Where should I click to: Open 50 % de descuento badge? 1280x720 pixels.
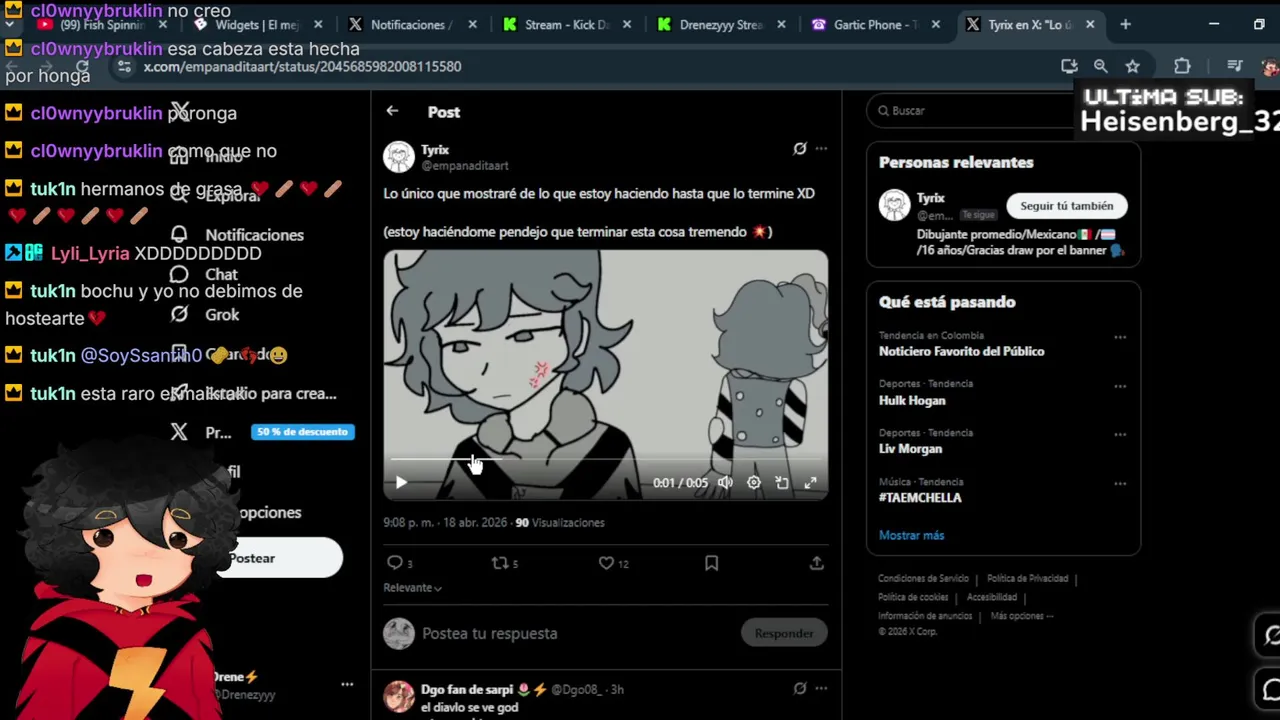pos(302,432)
